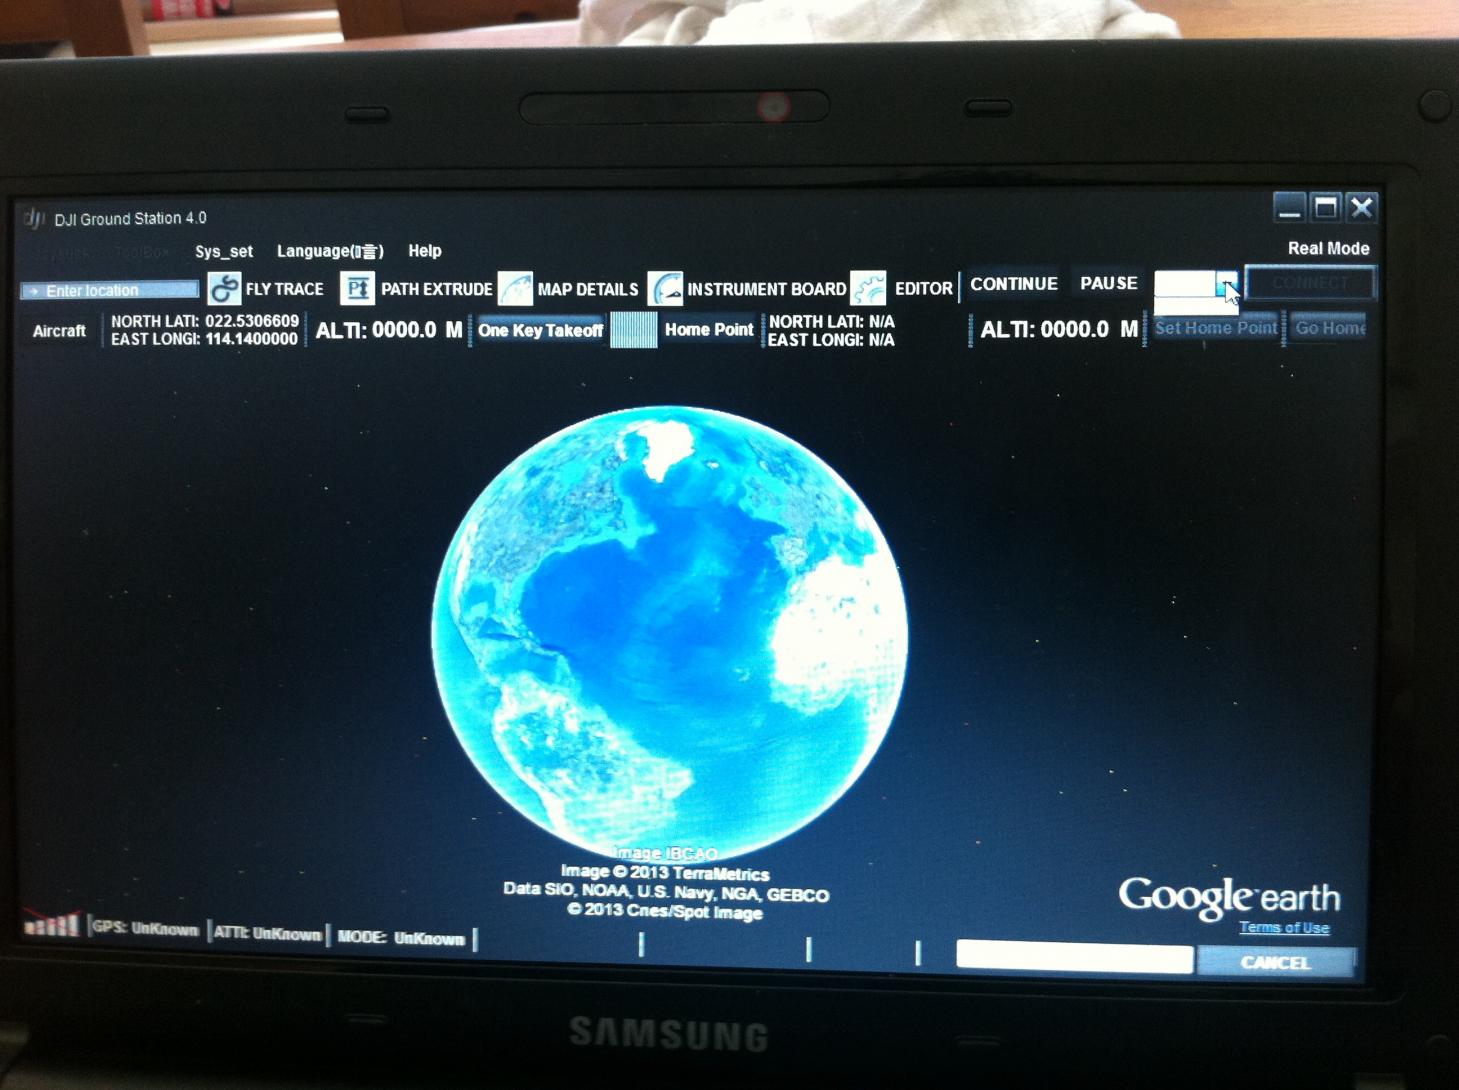Click the Home Point label
The image size is (1459, 1090).
[709, 329]
